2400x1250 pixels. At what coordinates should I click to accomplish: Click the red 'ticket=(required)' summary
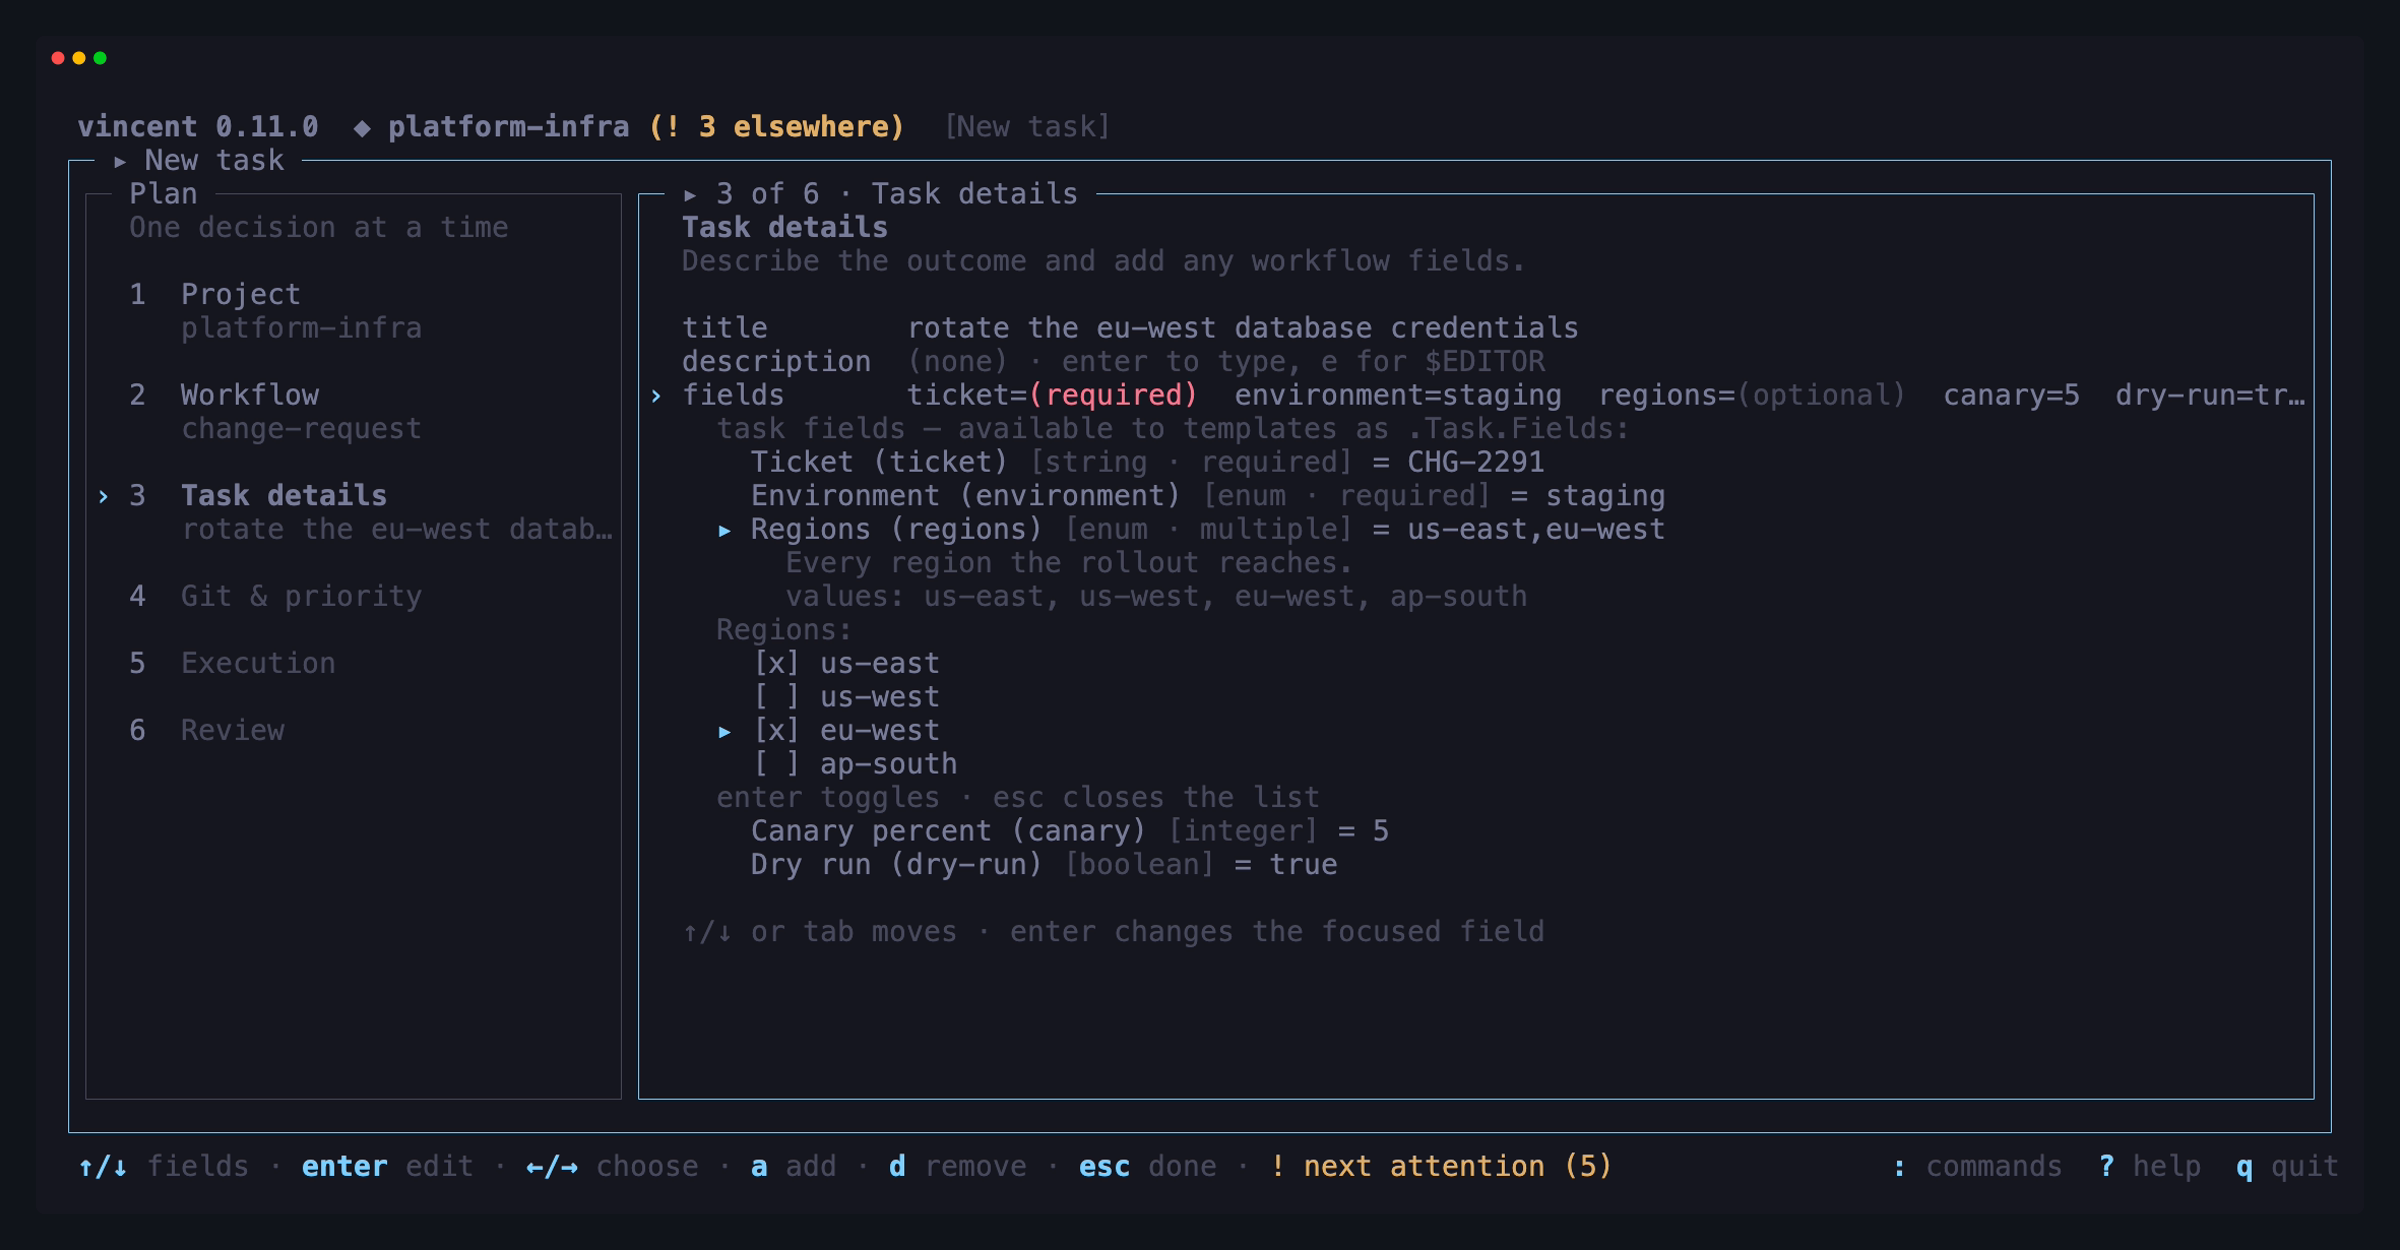click(1052, 395)
